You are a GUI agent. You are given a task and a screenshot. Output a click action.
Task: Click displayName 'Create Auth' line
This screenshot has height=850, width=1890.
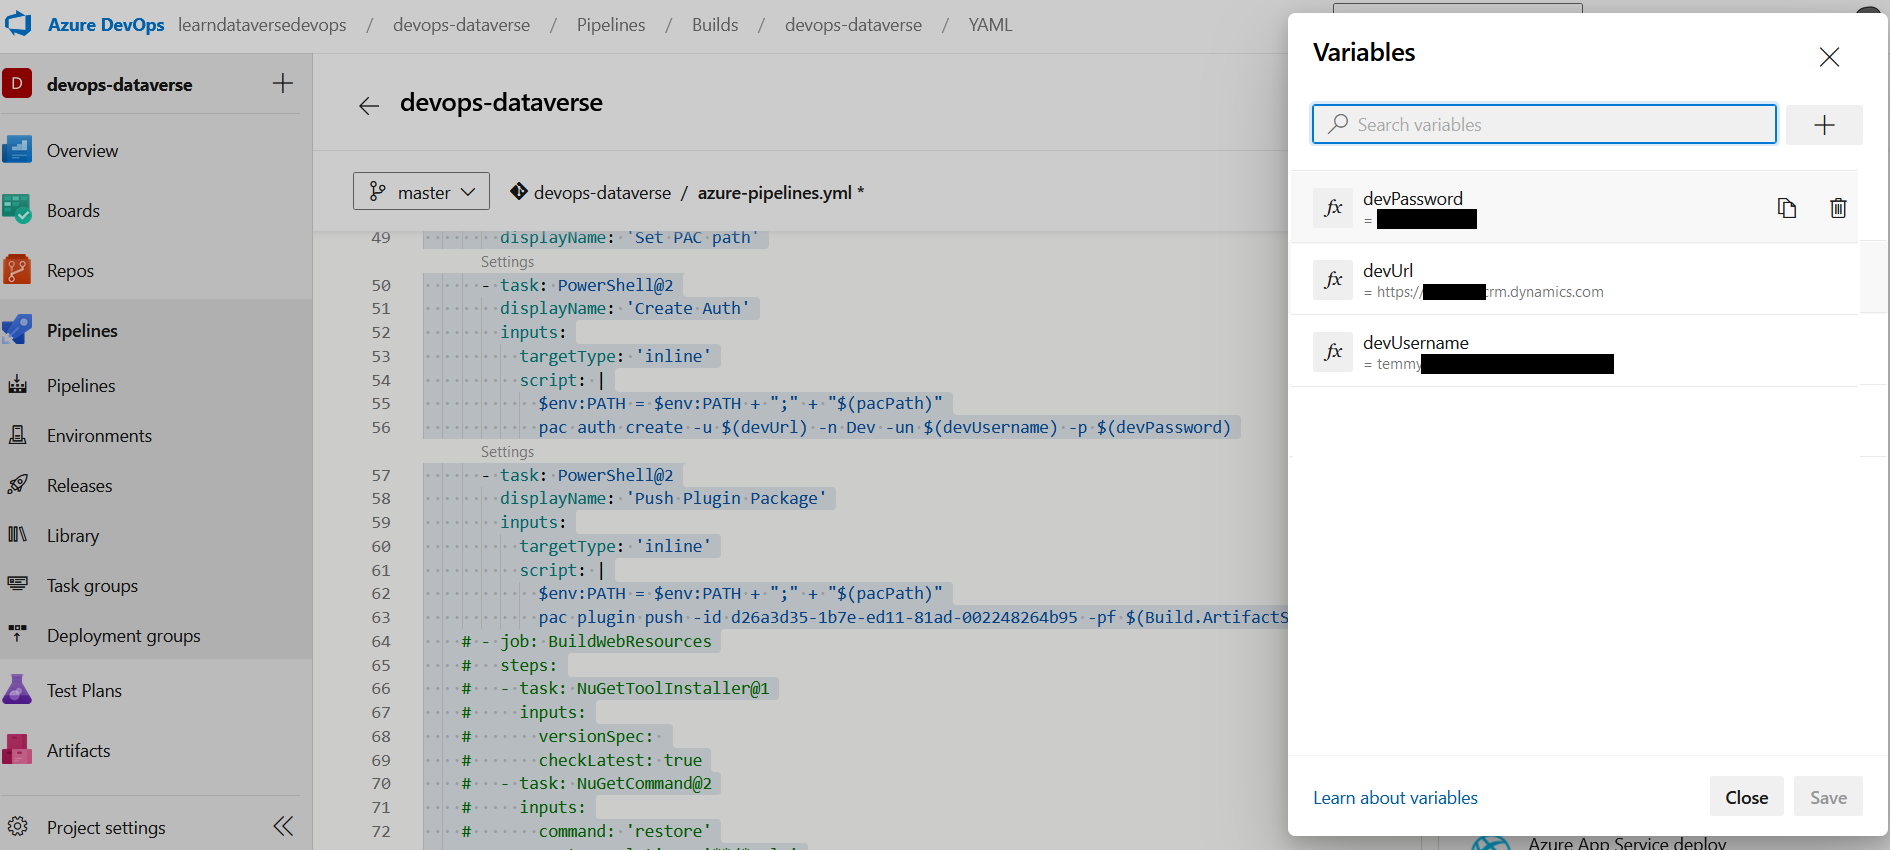click(x=625, y=308)
